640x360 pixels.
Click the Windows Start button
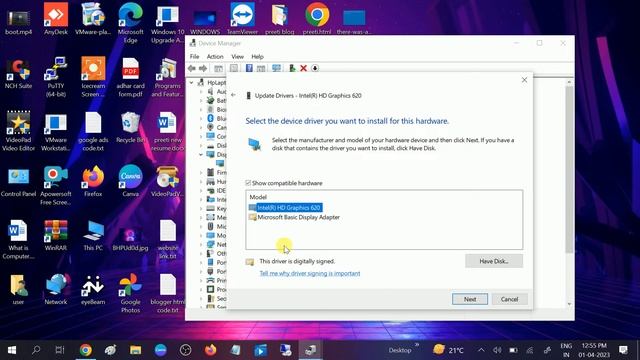coord(12,350)
